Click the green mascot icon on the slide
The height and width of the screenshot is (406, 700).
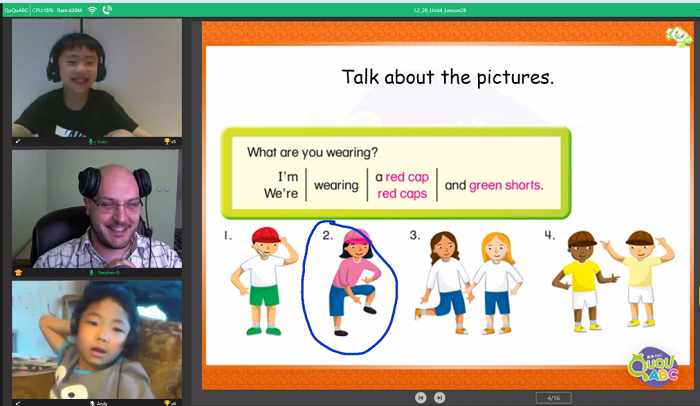[x=678, y=36]
